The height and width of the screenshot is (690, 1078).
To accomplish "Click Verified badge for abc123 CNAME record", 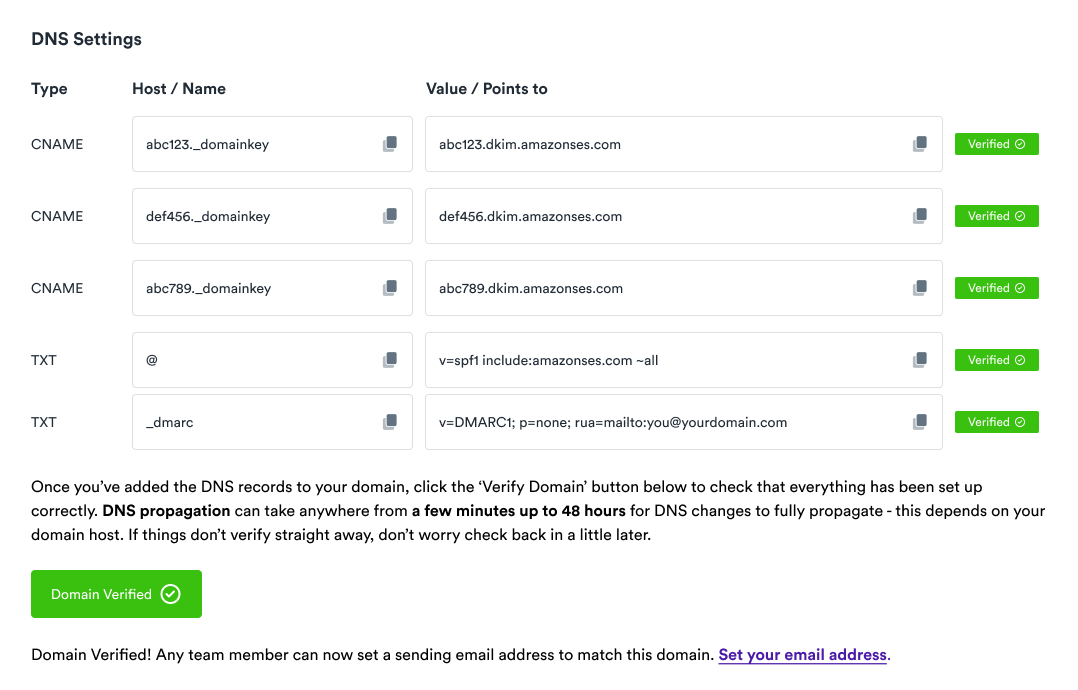I will click(996, 144).
